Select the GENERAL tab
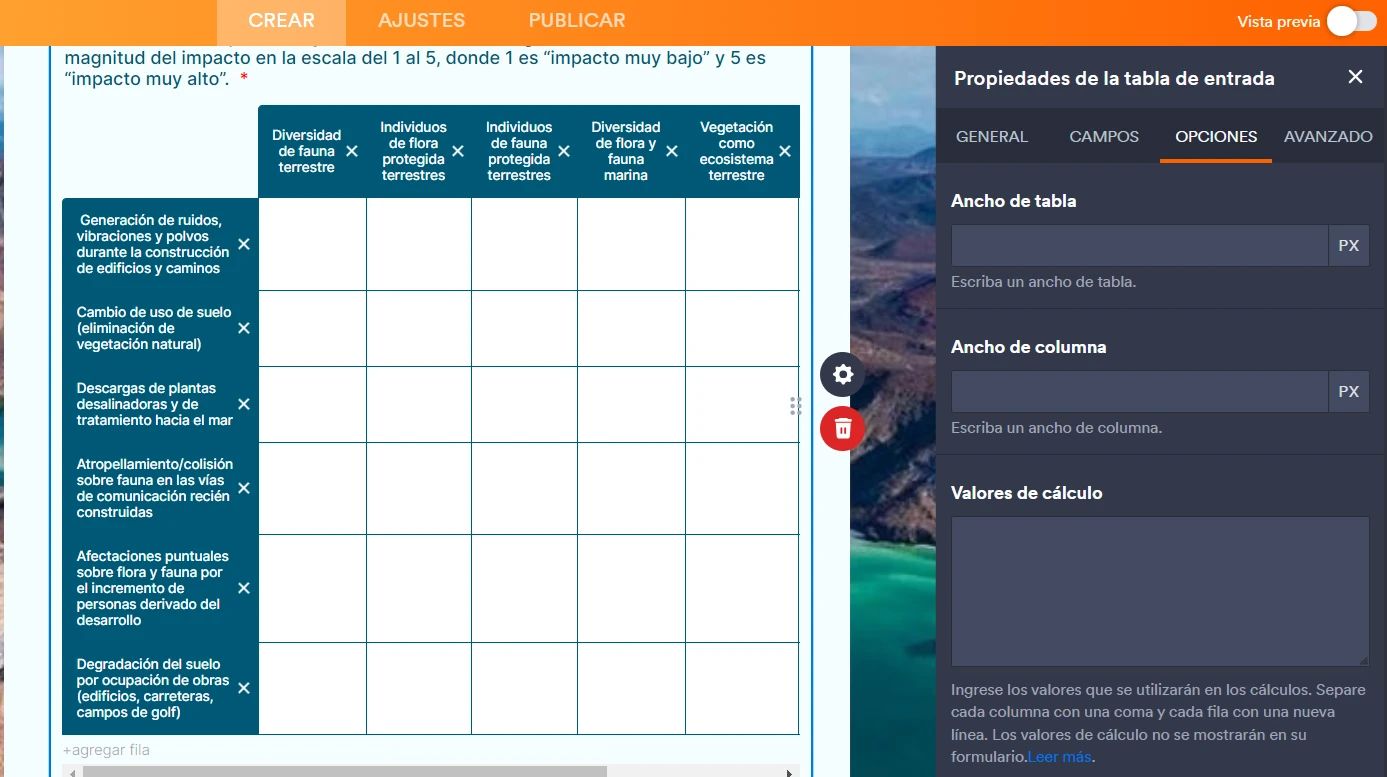Screen dimensions: 1387x777 991,137
